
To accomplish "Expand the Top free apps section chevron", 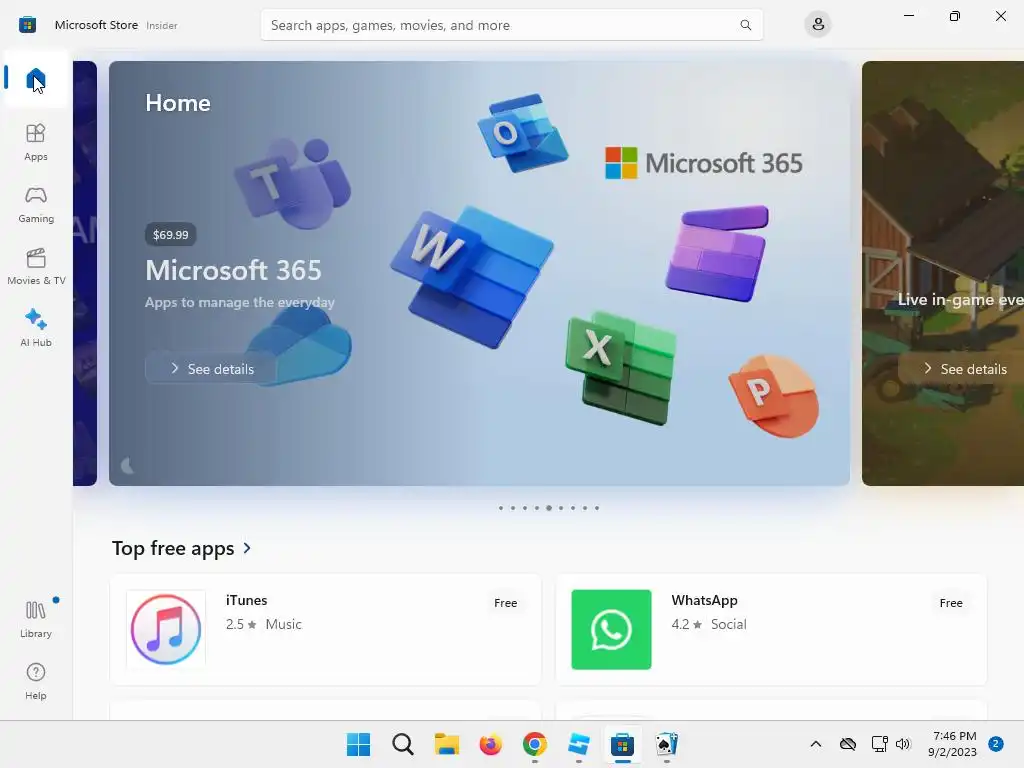I will click(x=247, y=548).
